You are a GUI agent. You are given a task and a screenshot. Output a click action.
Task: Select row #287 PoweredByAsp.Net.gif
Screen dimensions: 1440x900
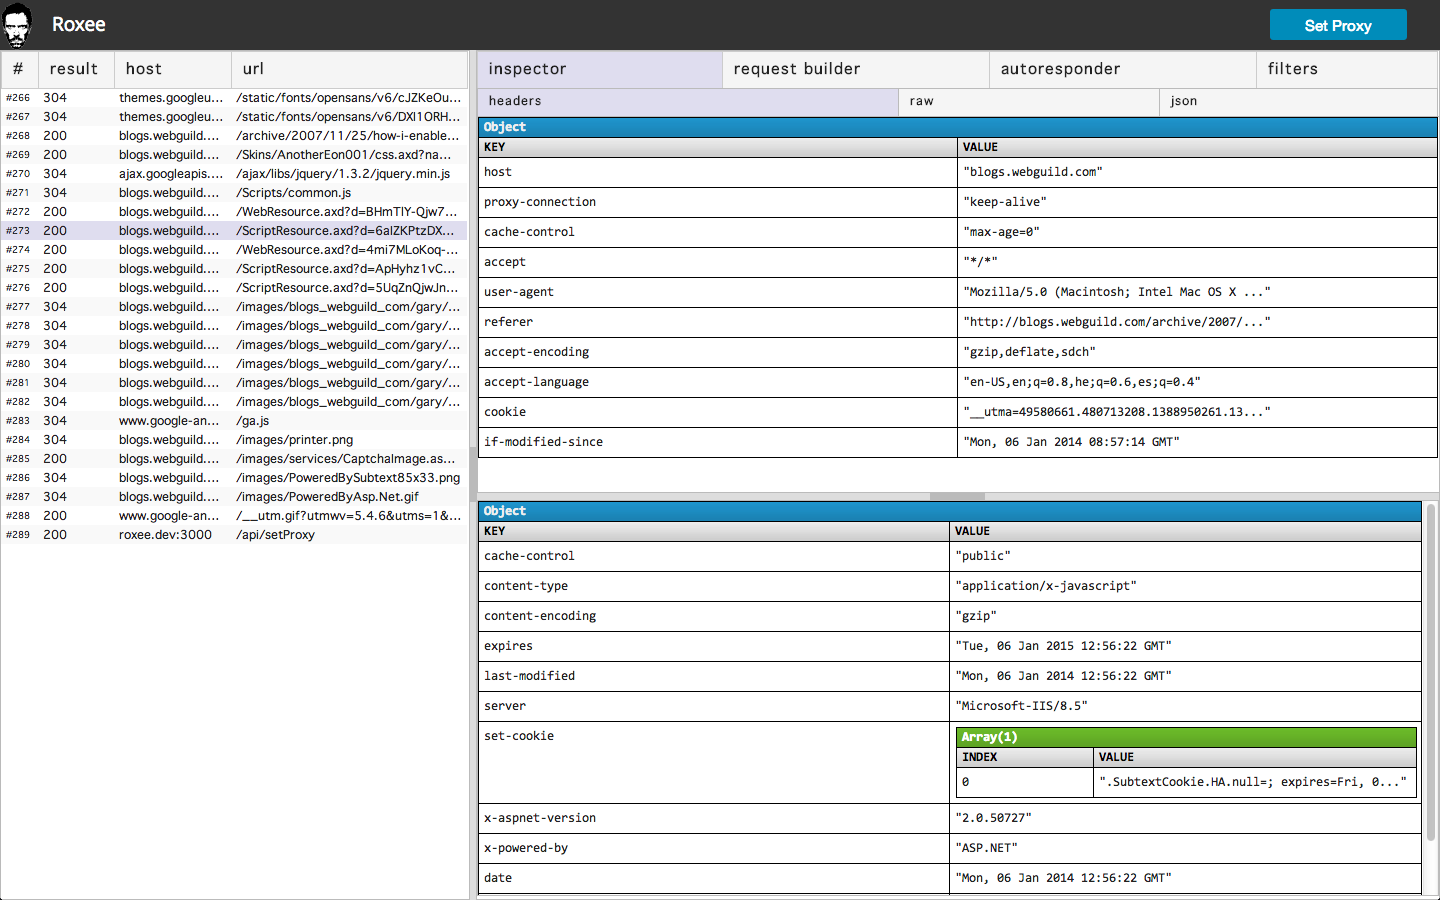pyautogui.click(x=234, y=497)
